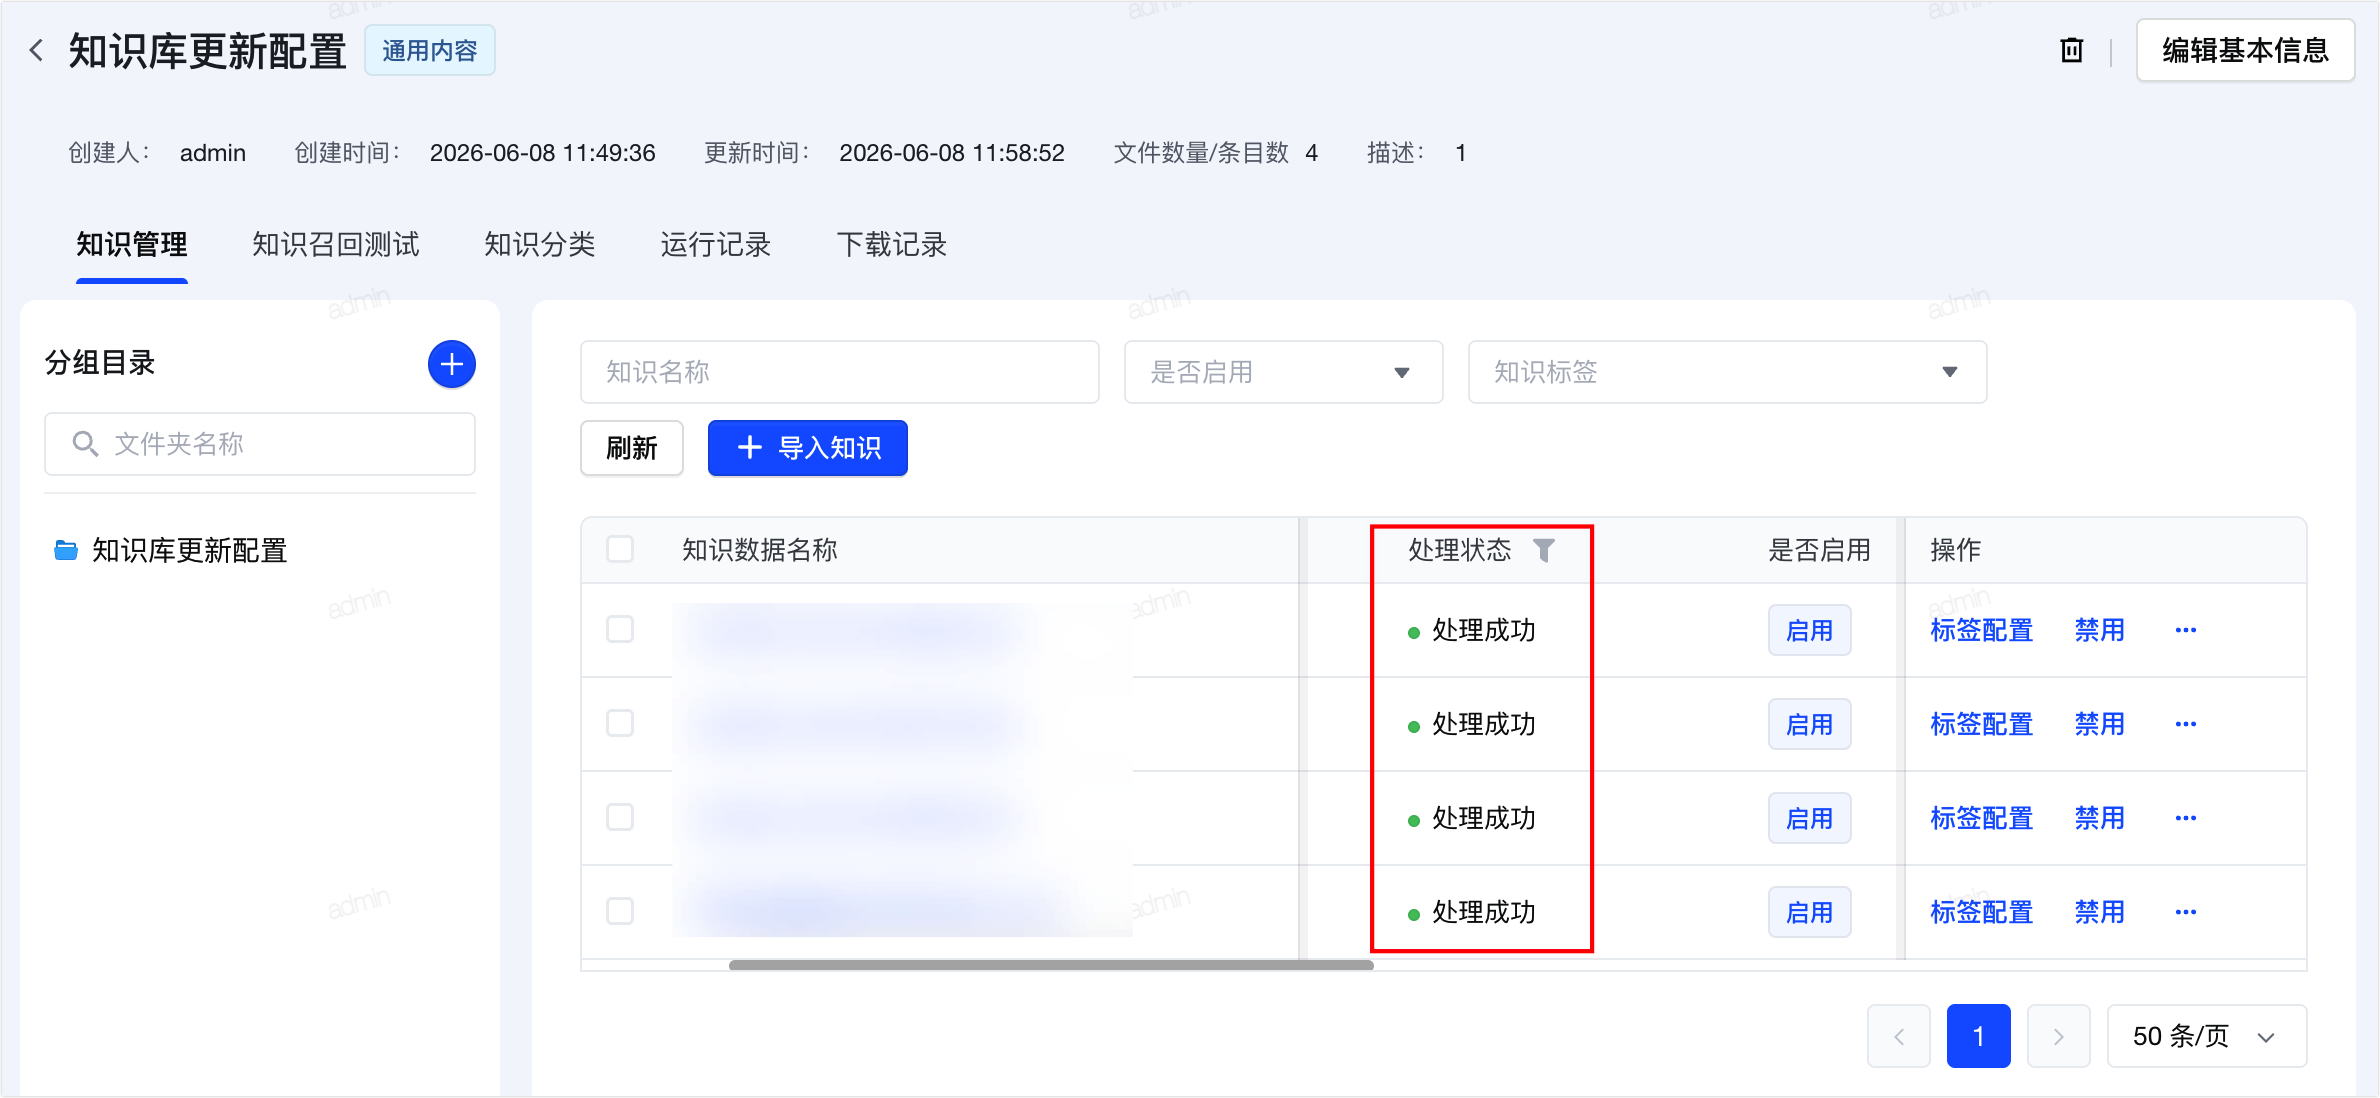Click 处理成功 status in fourth row
Viewport: 2380px width, 1098px height.
click(1472, 912)
